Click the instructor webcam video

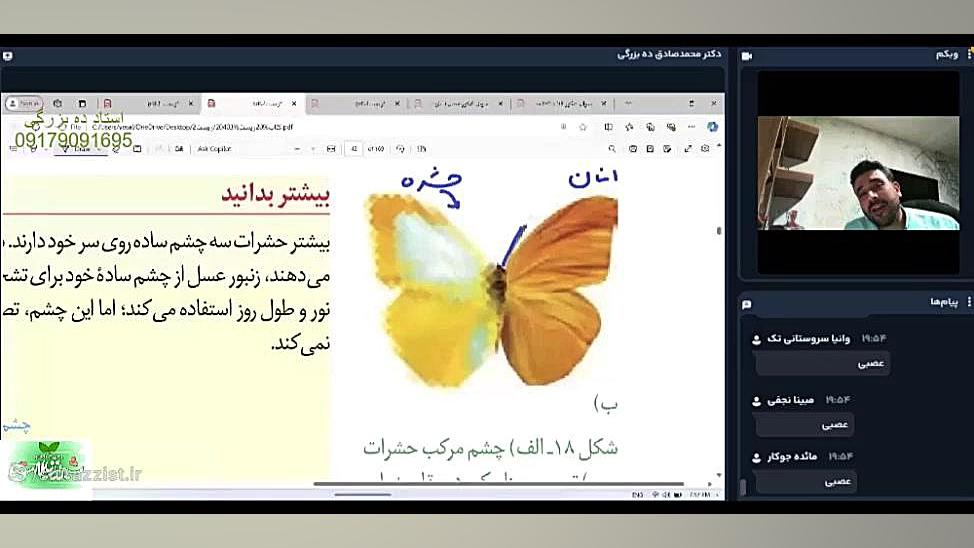(x=858, y=173)
